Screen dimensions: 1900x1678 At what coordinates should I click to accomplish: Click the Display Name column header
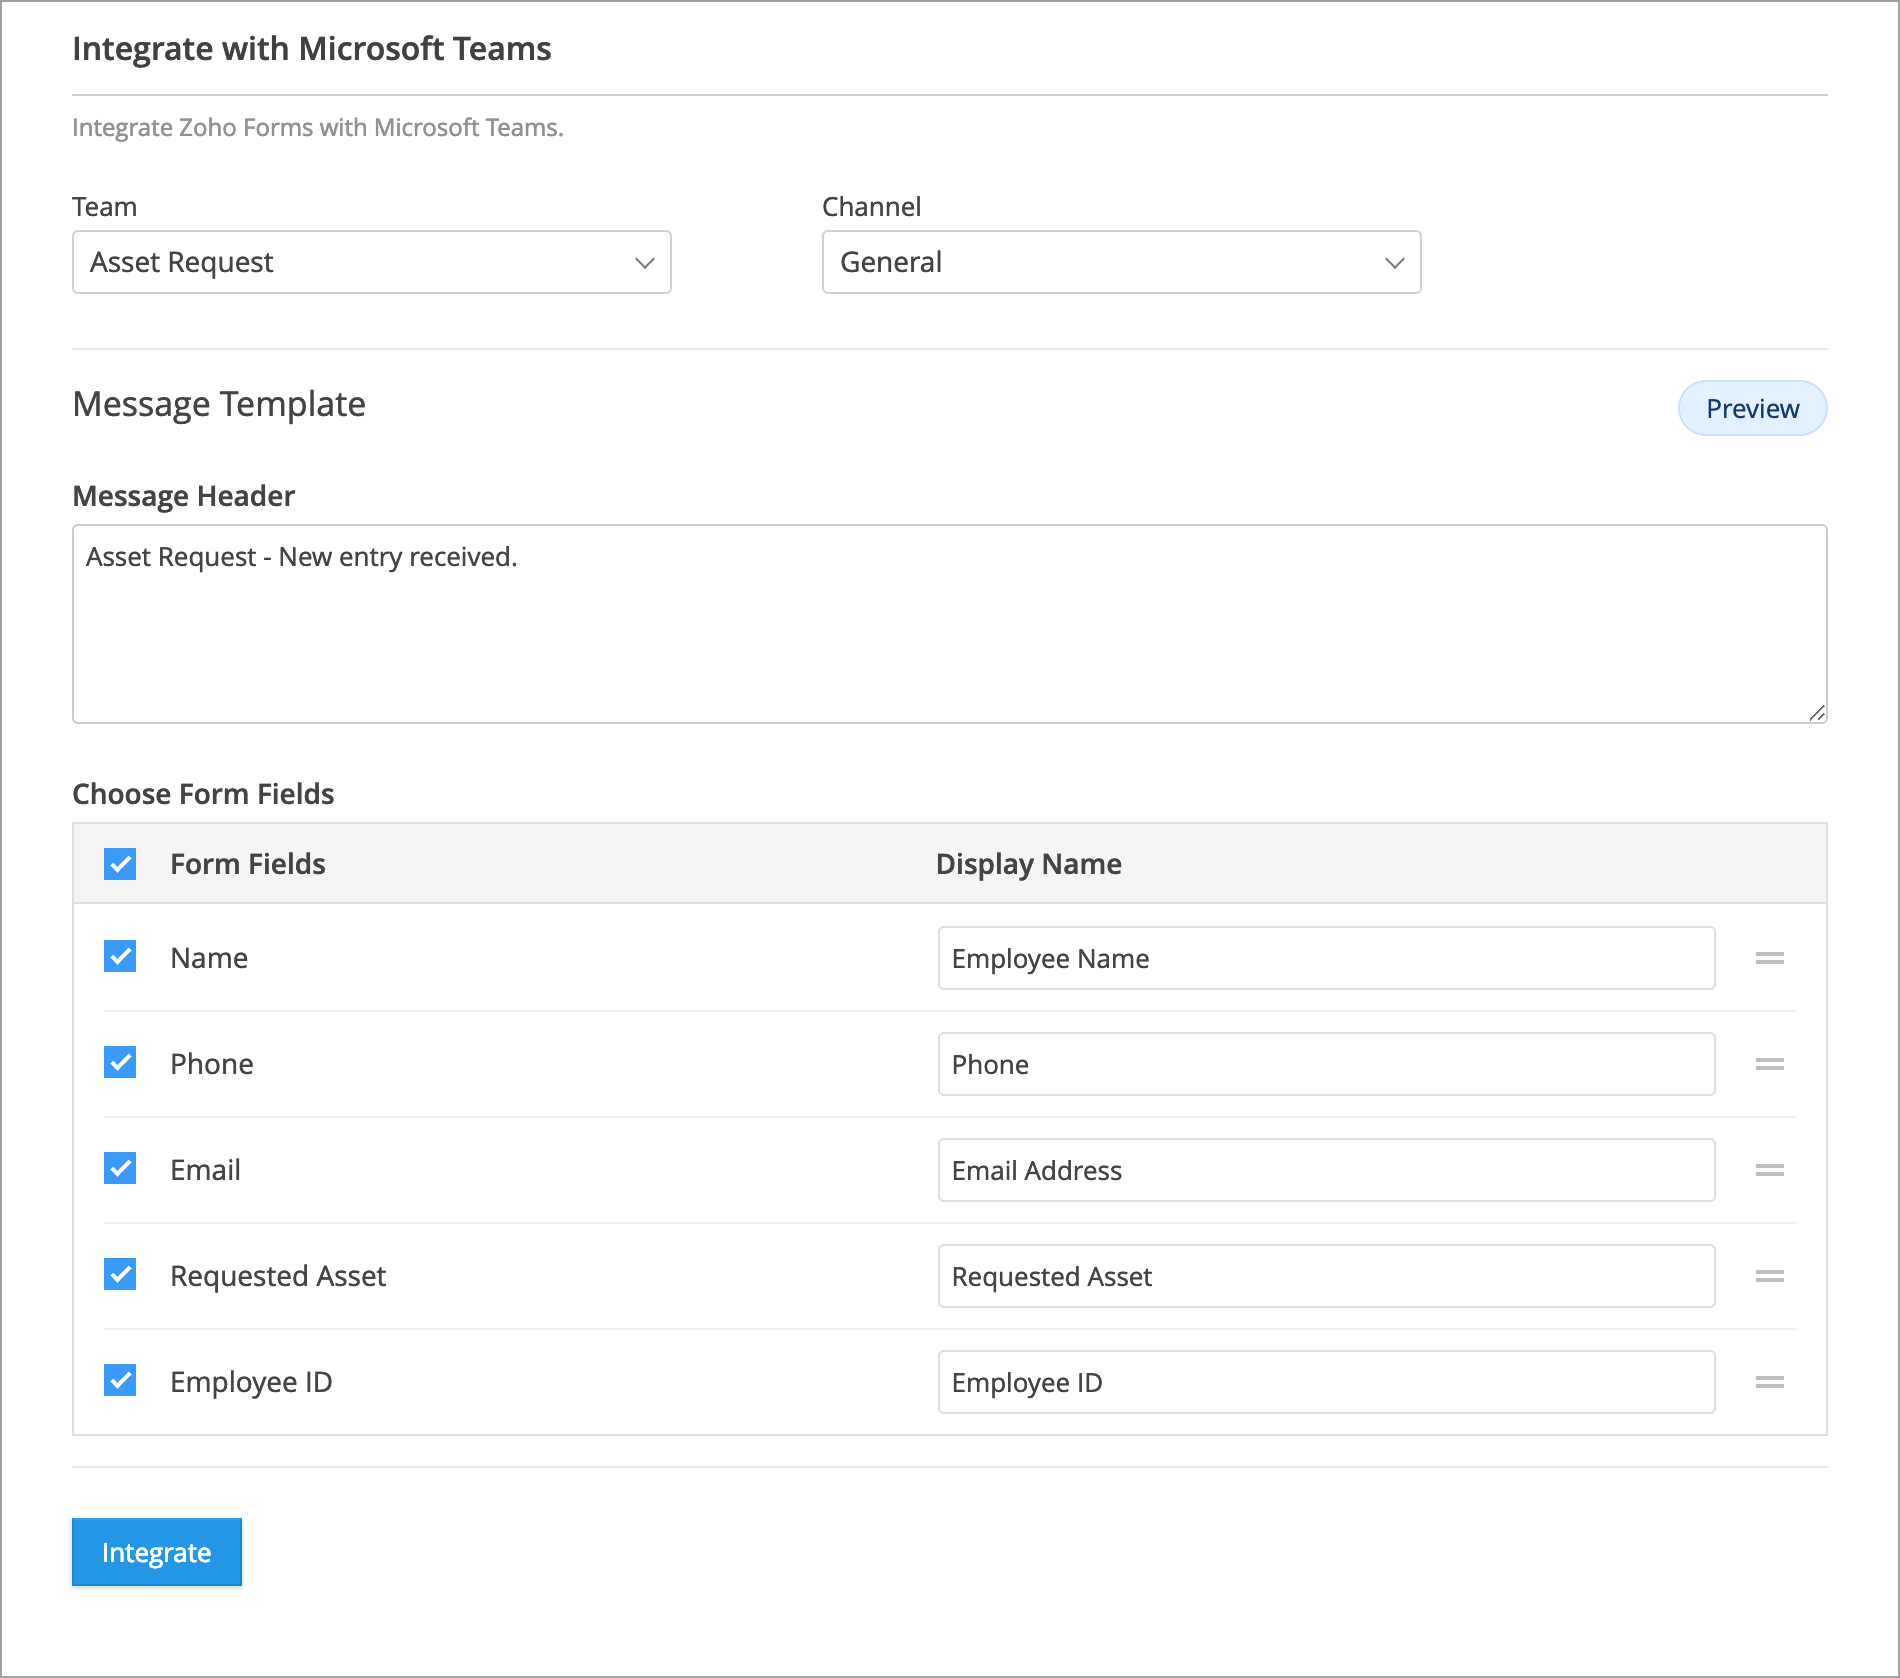(x=1027, y=863)
